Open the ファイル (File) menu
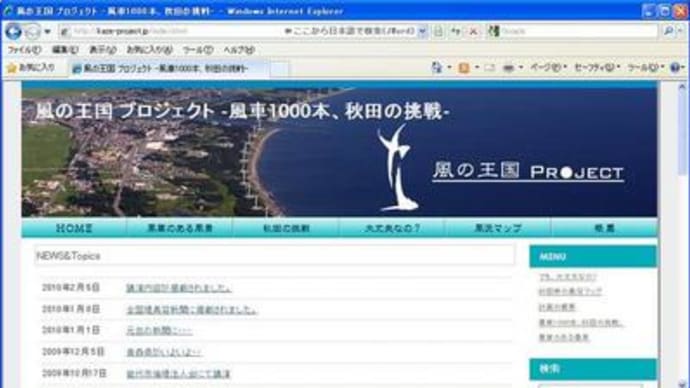This screenshot has height=388, width=690. coord(25,50)
